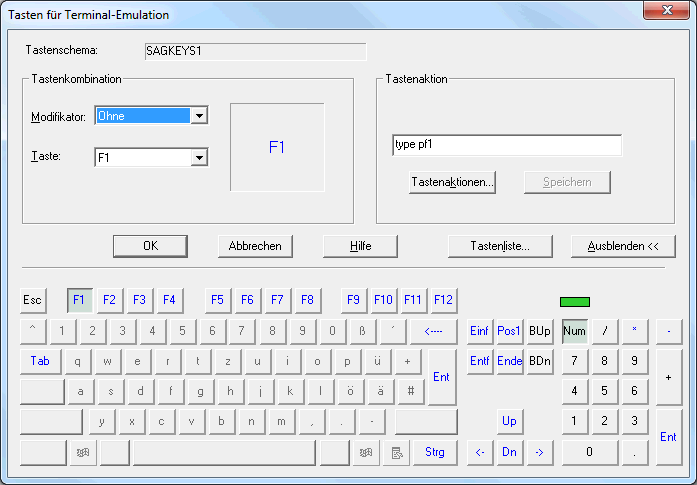Select the backspace <---- key
Screen dimensions: 697x485
[433, 331]
